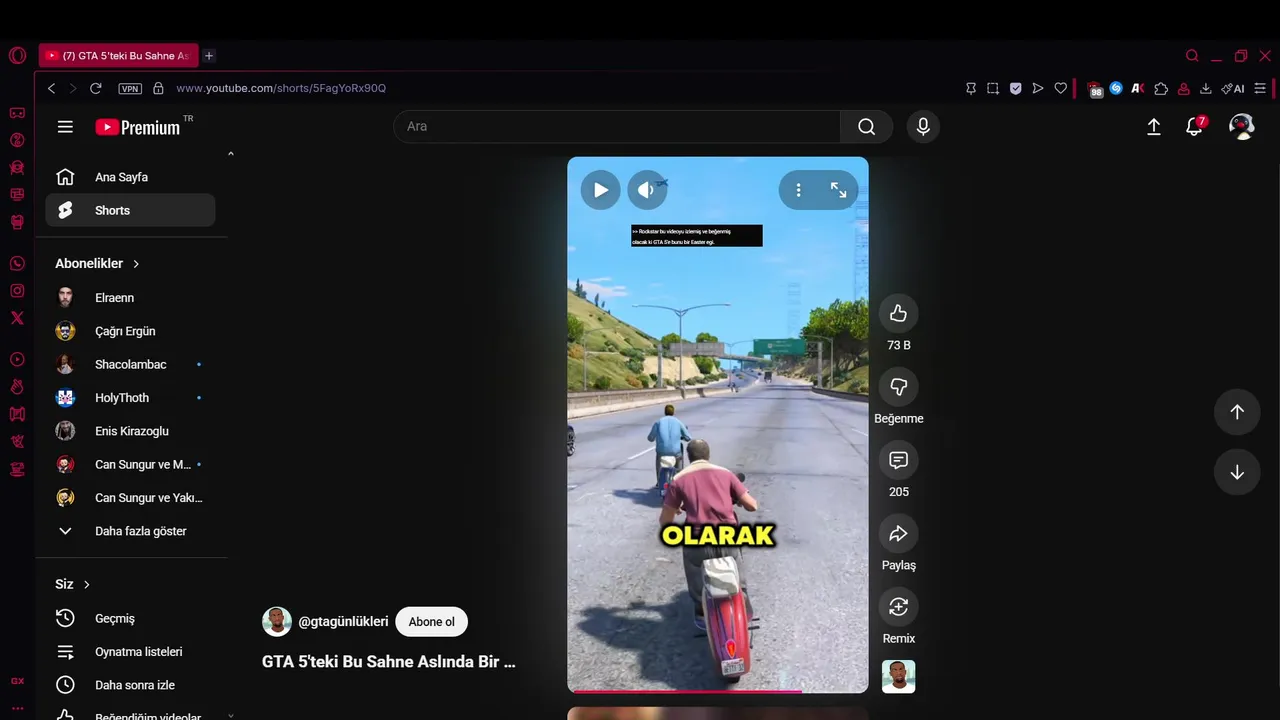Start voice search with the microphone
This screenshot has height=720, width=1280.
point(923,127)
